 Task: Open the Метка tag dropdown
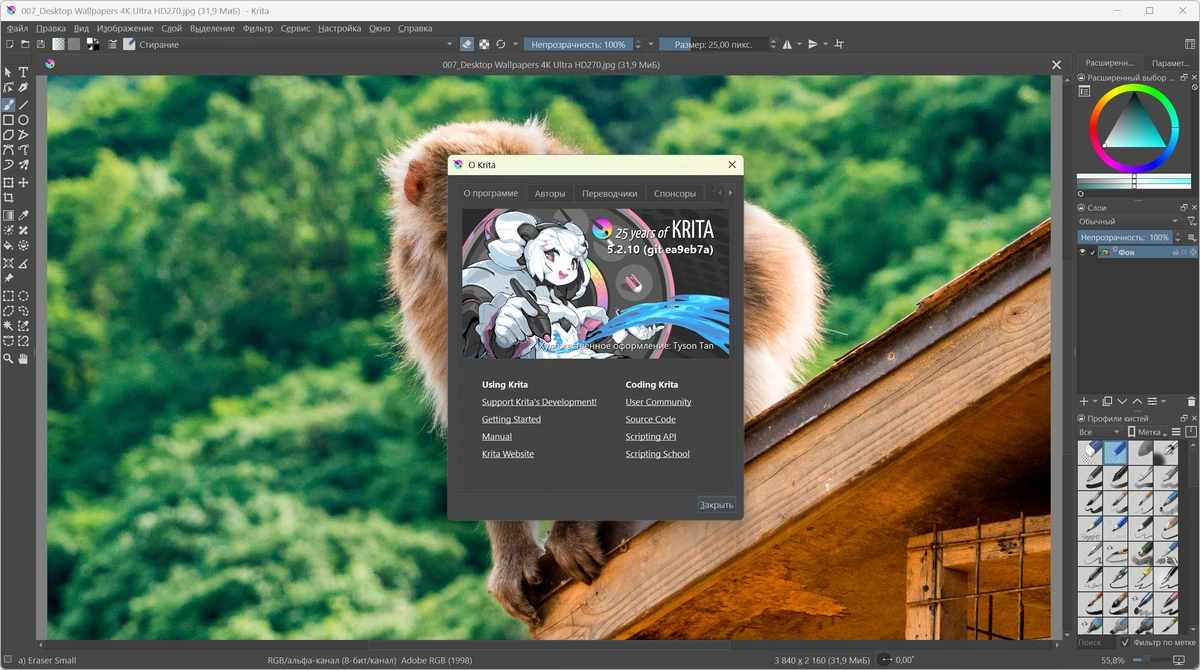(x=1149, y=432)
